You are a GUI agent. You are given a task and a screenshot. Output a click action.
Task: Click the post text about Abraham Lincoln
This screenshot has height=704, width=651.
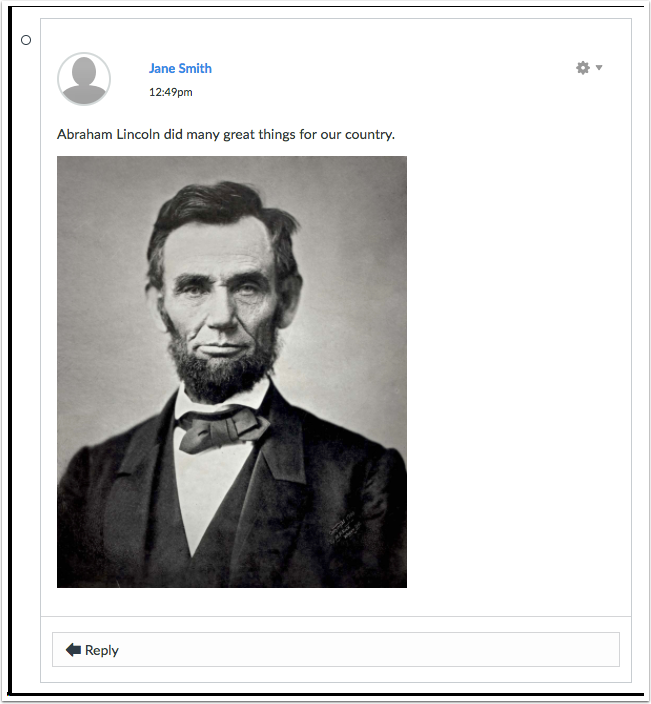(226, 134)
